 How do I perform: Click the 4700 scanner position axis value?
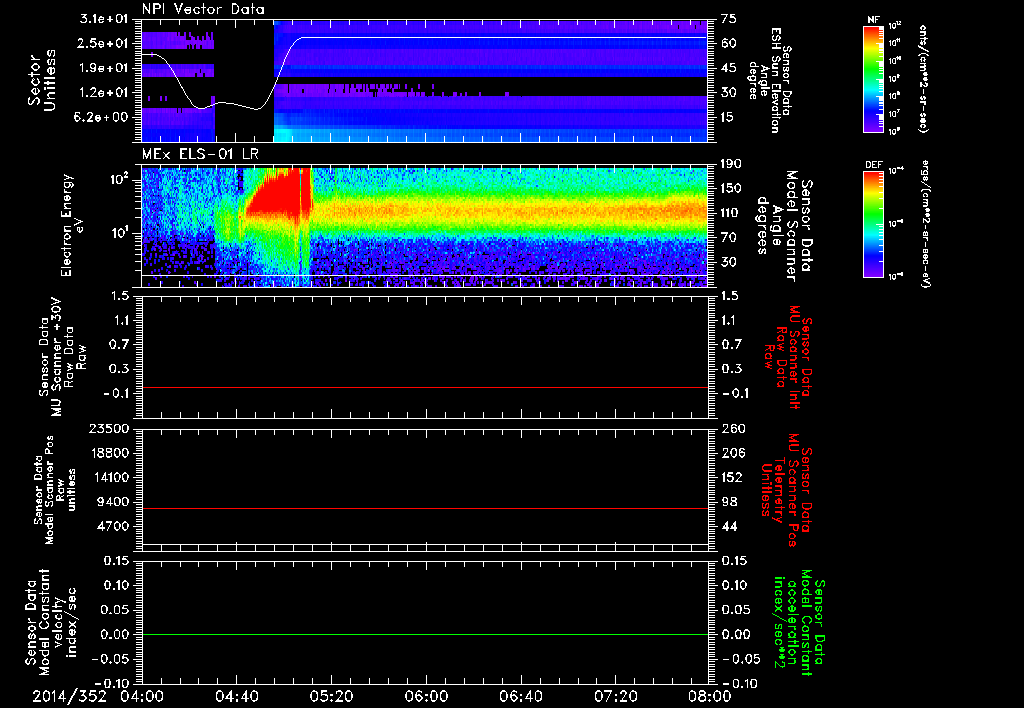pos(114,526)
